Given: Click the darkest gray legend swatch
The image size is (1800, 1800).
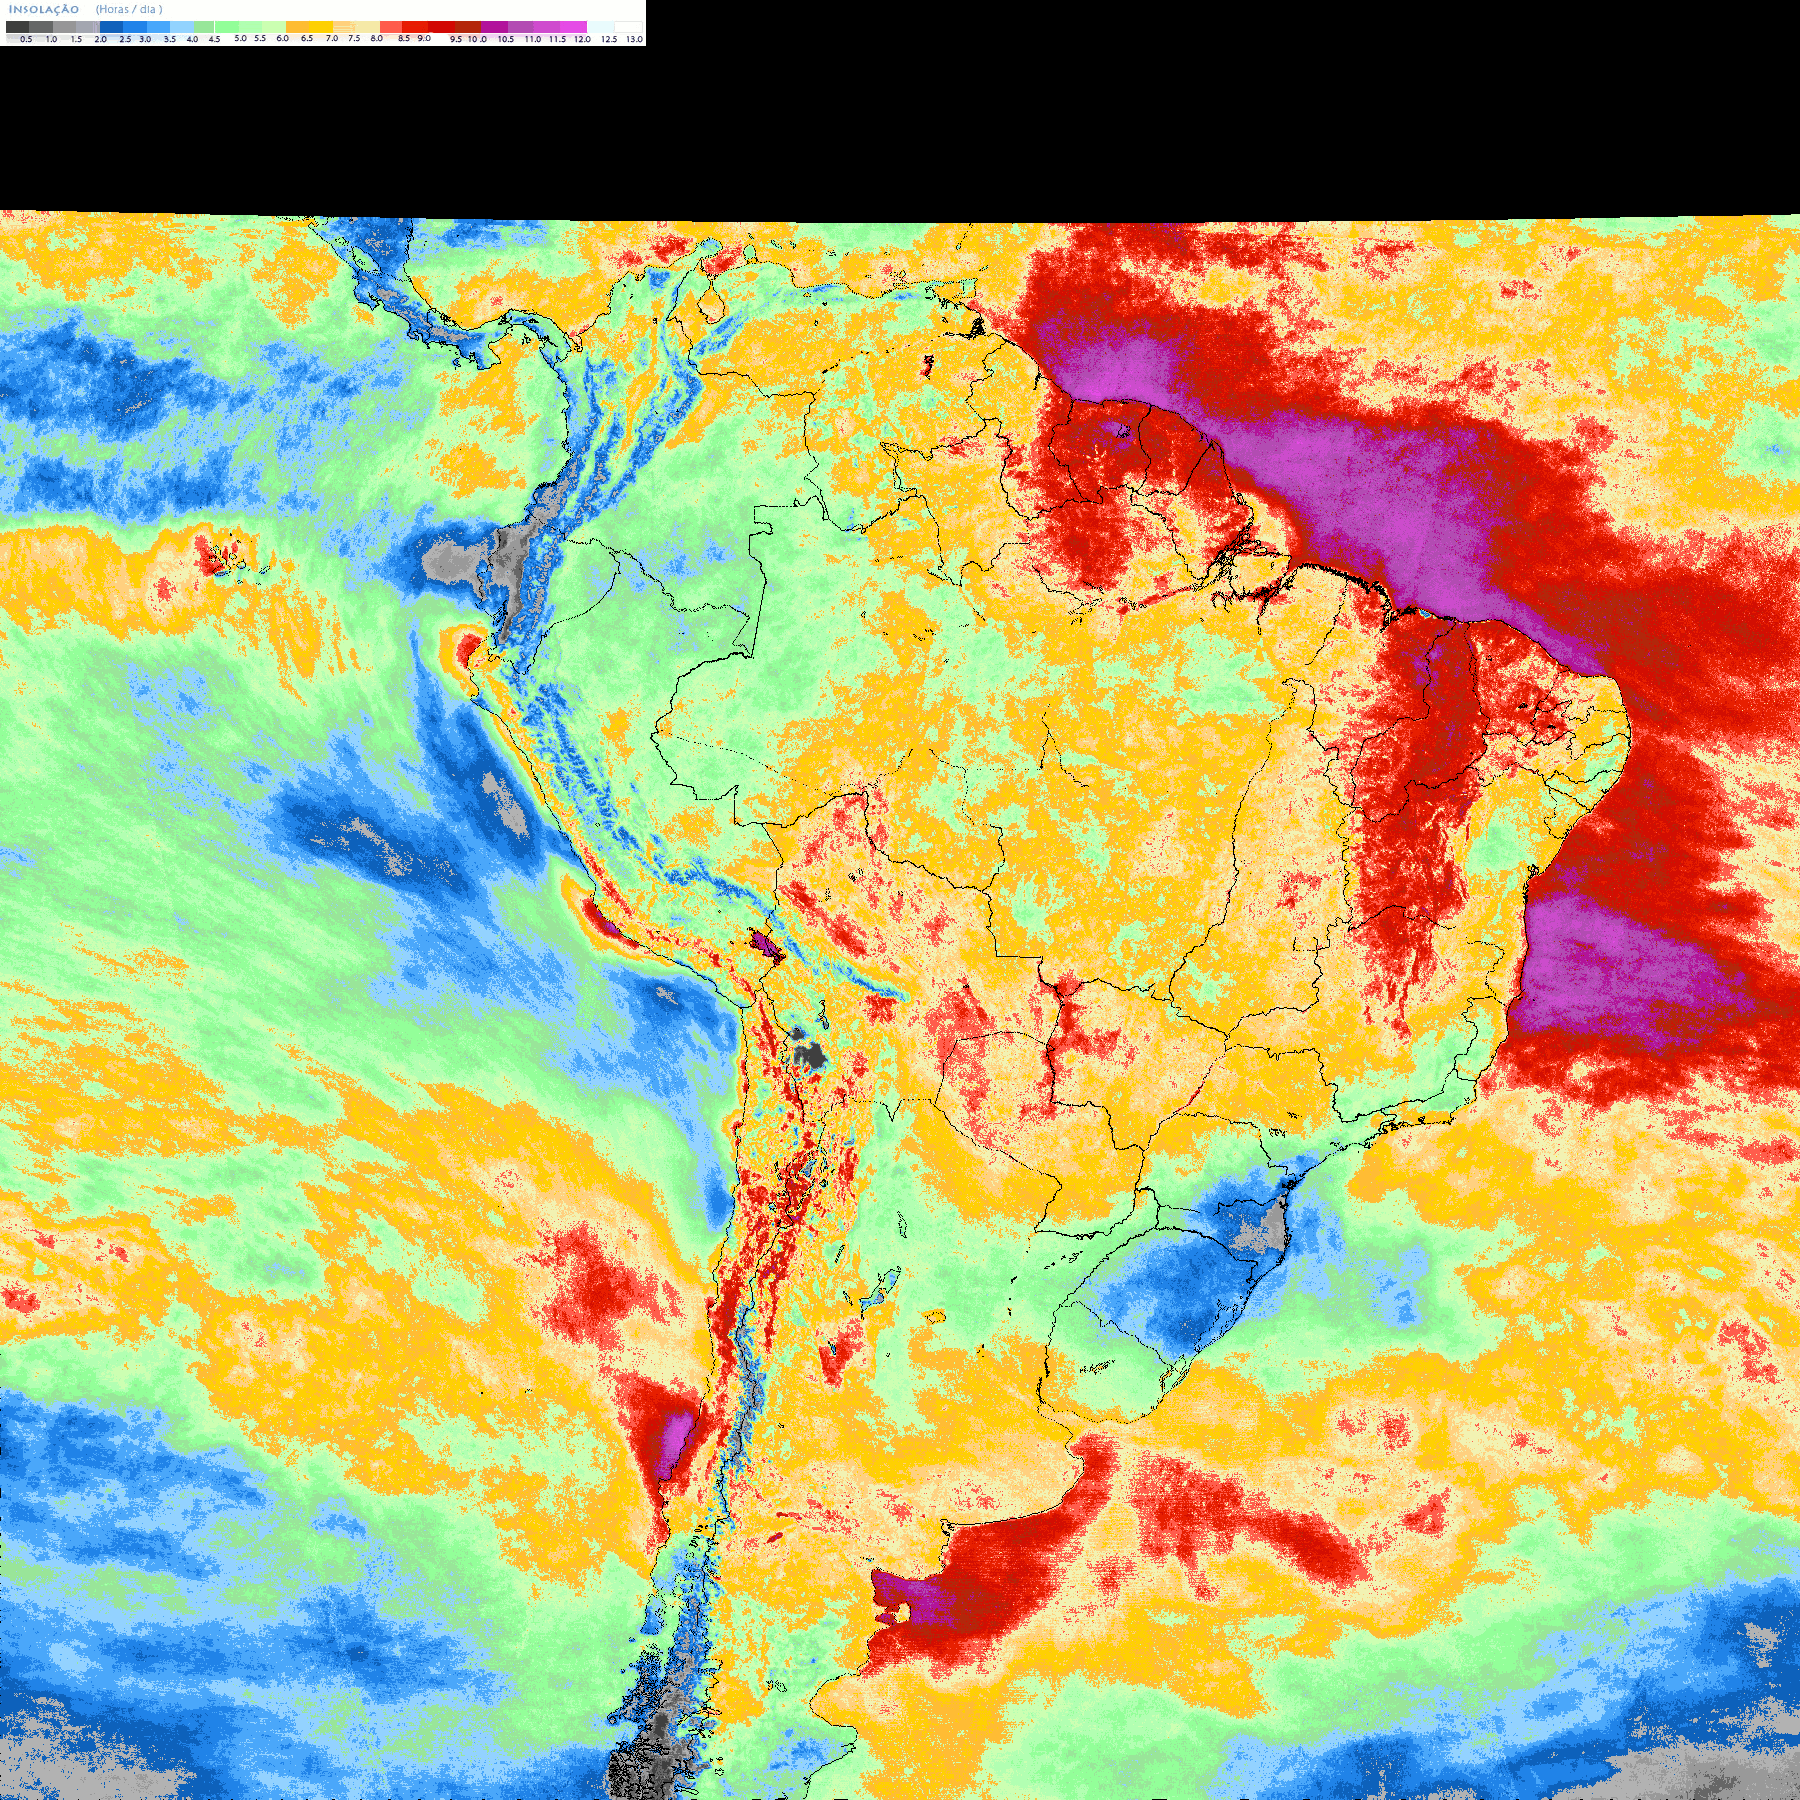Looking at the screenshot, I should (17, 27).
